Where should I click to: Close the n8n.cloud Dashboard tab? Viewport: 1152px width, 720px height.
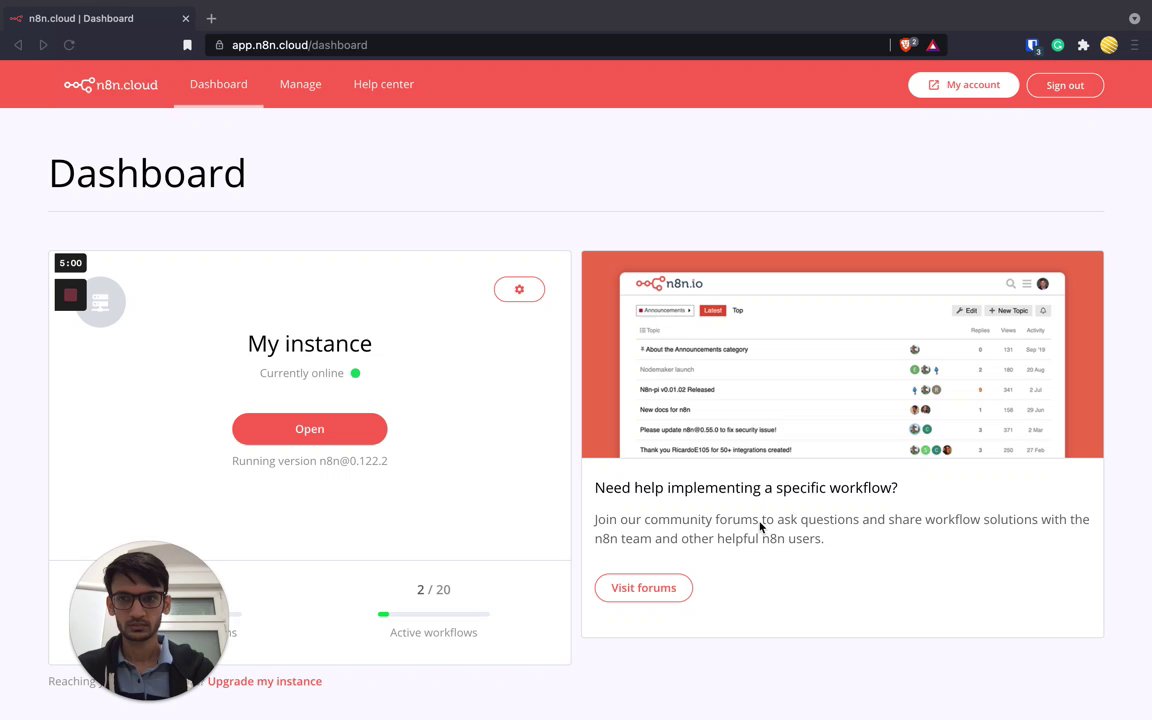(185, 18)
